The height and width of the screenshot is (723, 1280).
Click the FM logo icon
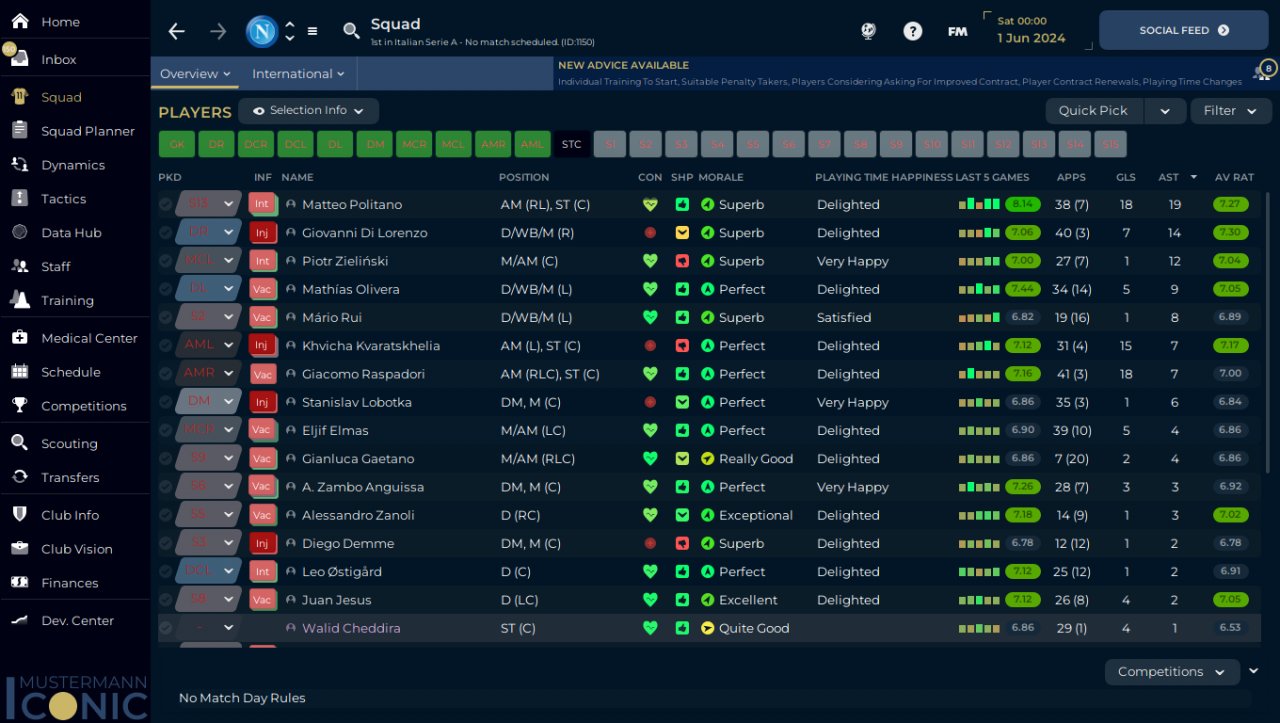tap(957, 31)
